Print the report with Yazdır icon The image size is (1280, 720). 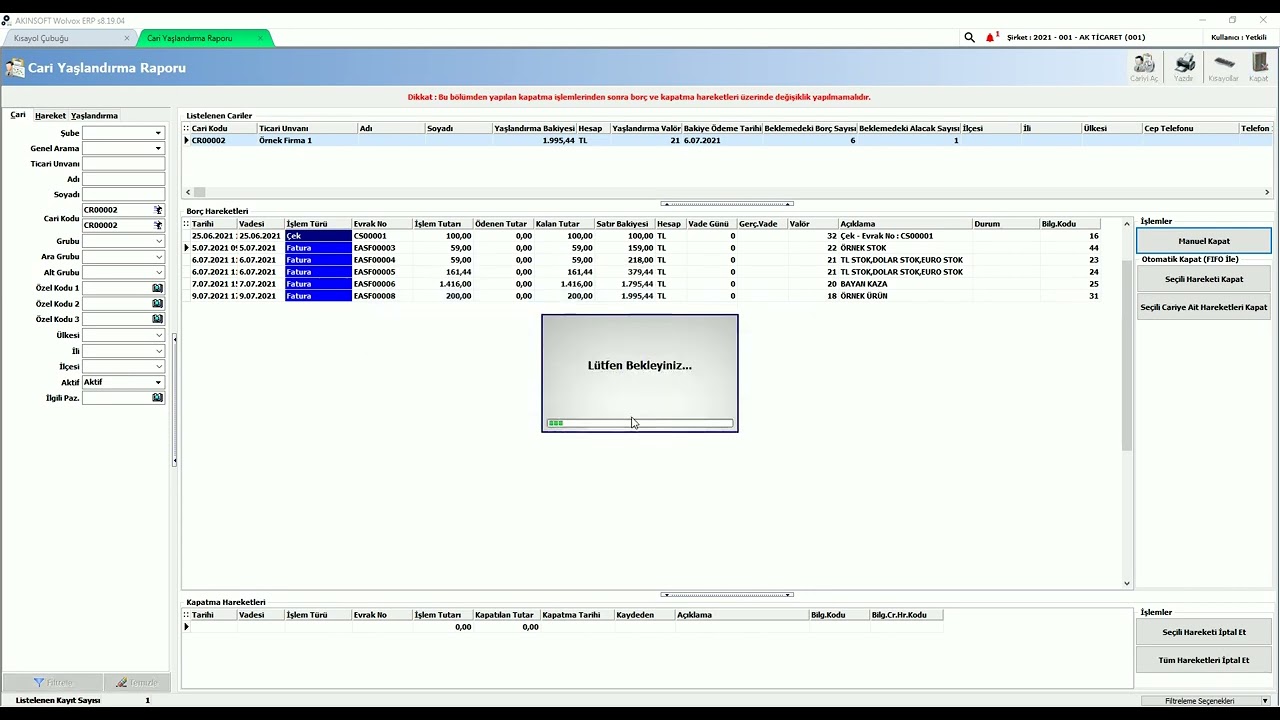[1184, 67]
